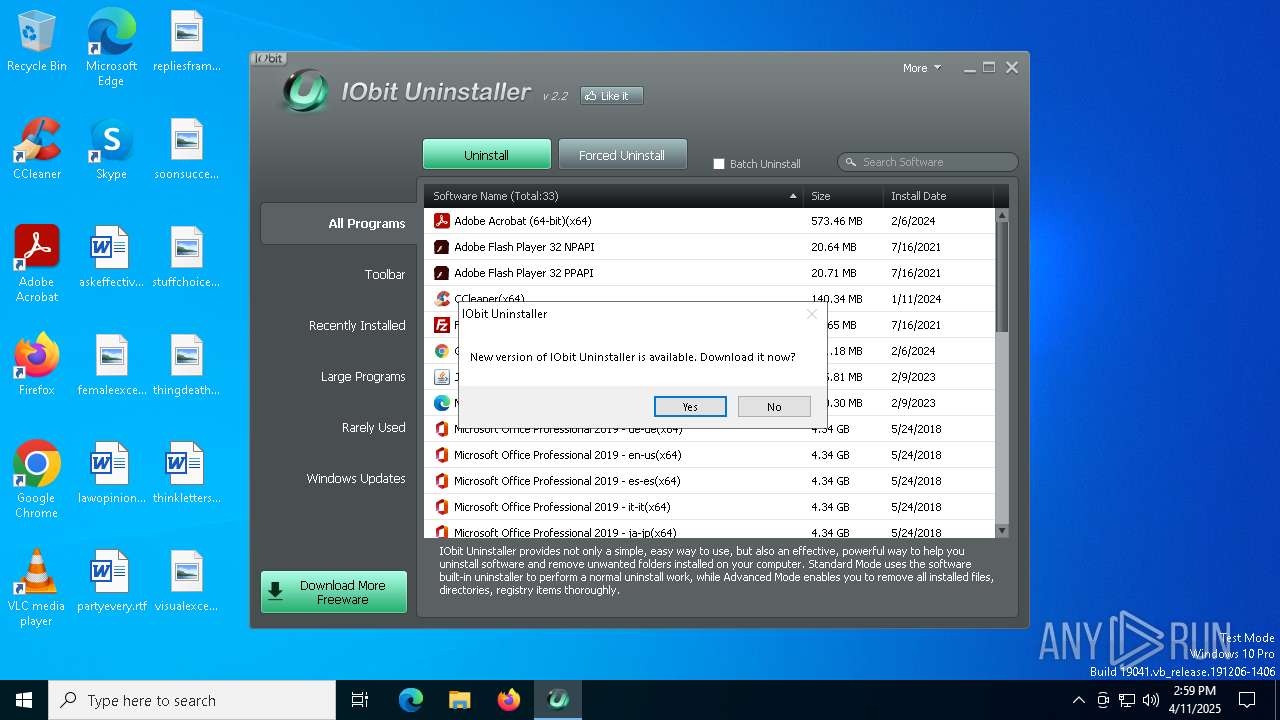This screenshot has width=1280, height=720.
Task: Click the IObit Uninstaller logo icon
Action: 305,91
